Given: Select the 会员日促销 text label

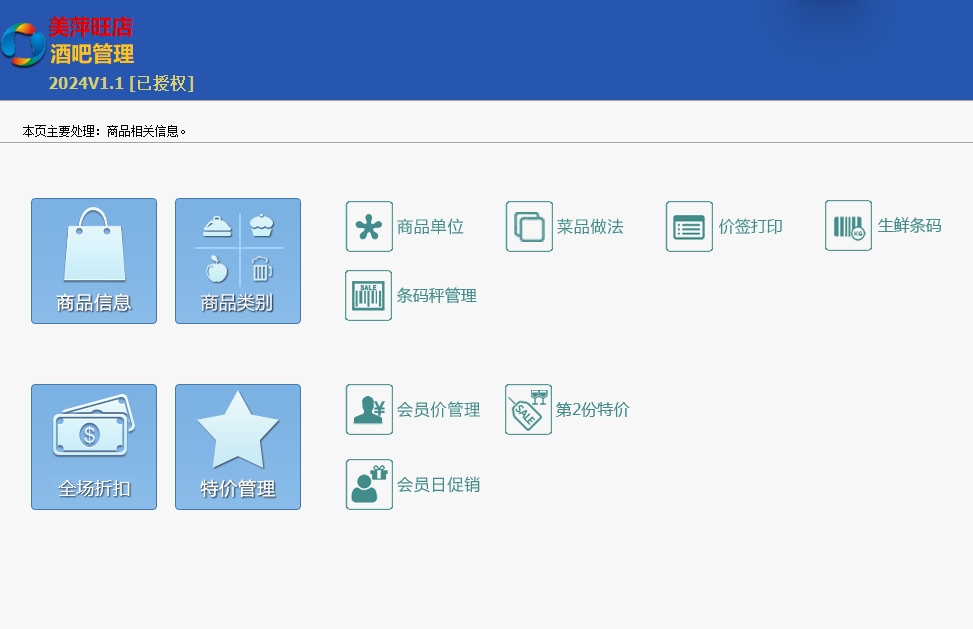Looking at the screenshot, I should [x=438, y=485].
